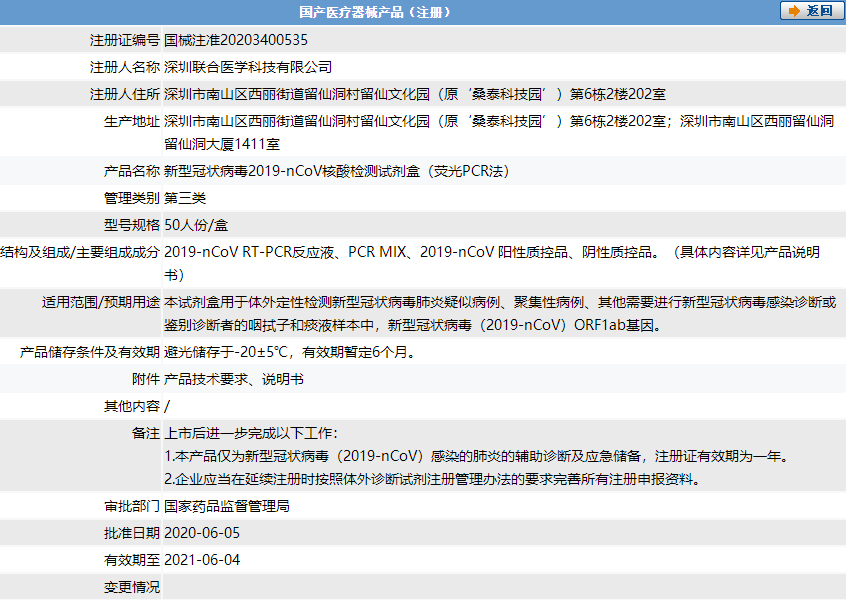846x600 pixels.
Task: Click the 注册人住所 address value
Action: (415, 94)
